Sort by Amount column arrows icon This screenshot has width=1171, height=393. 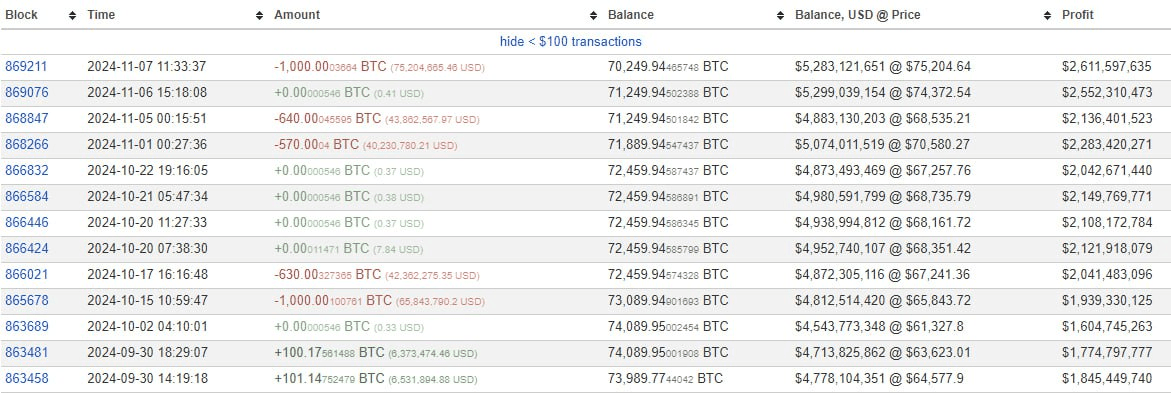[x=593, y=15]
